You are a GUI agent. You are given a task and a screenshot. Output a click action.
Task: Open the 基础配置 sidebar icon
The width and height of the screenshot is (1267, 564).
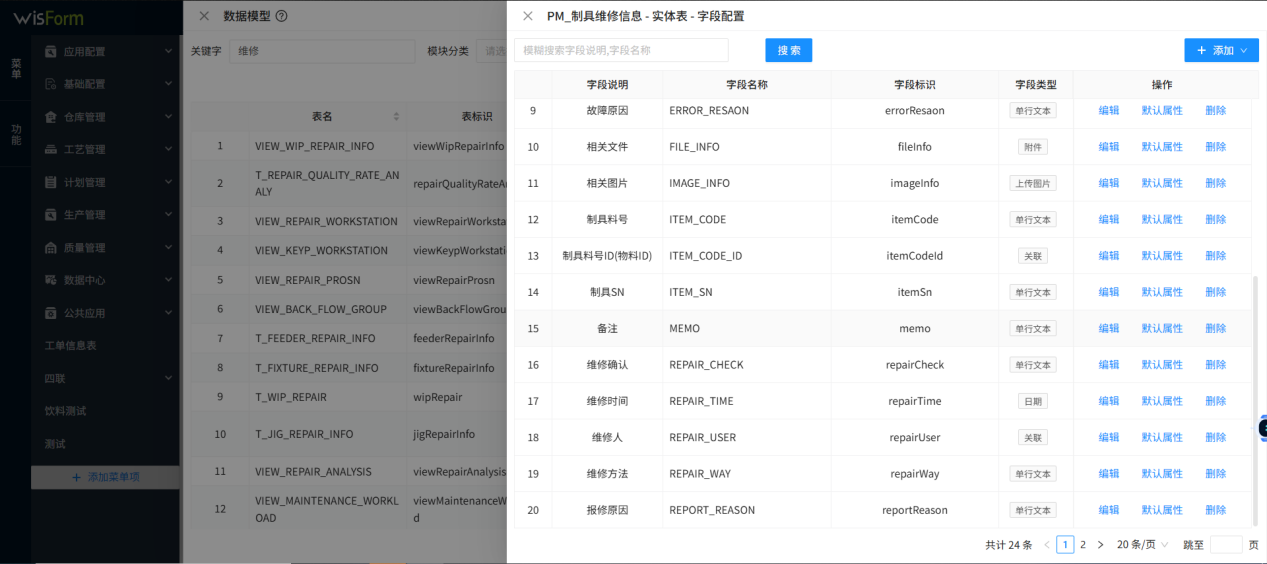pyautogui.click(x=51, y=84)
